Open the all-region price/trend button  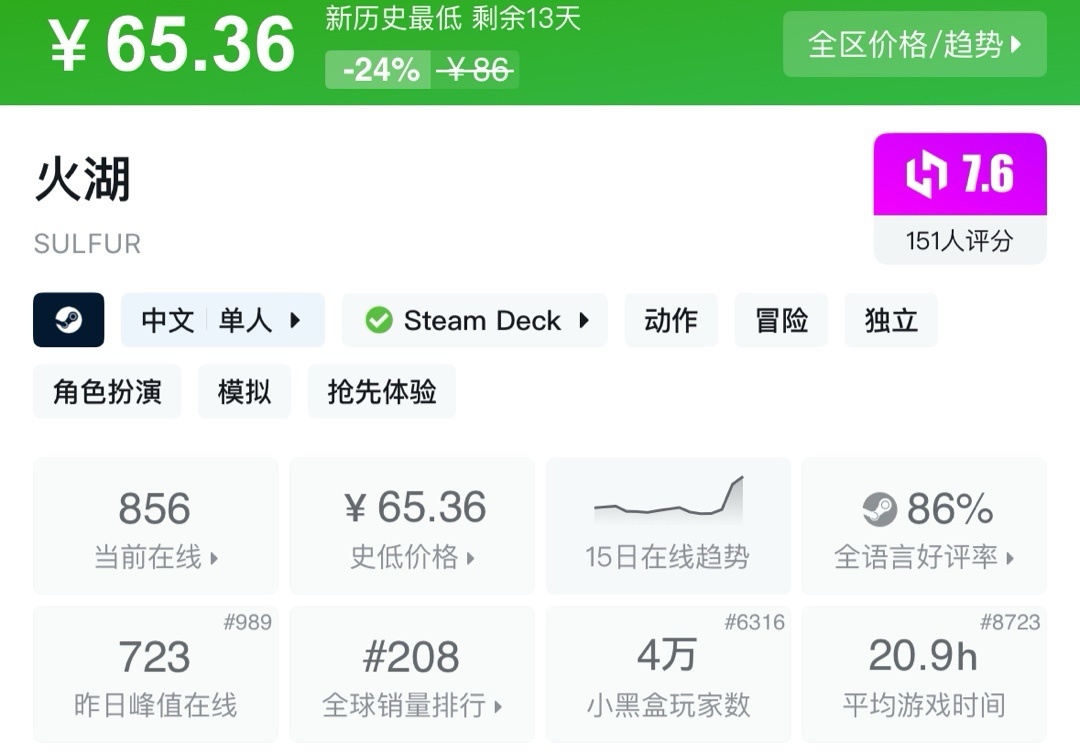(914, 44)
